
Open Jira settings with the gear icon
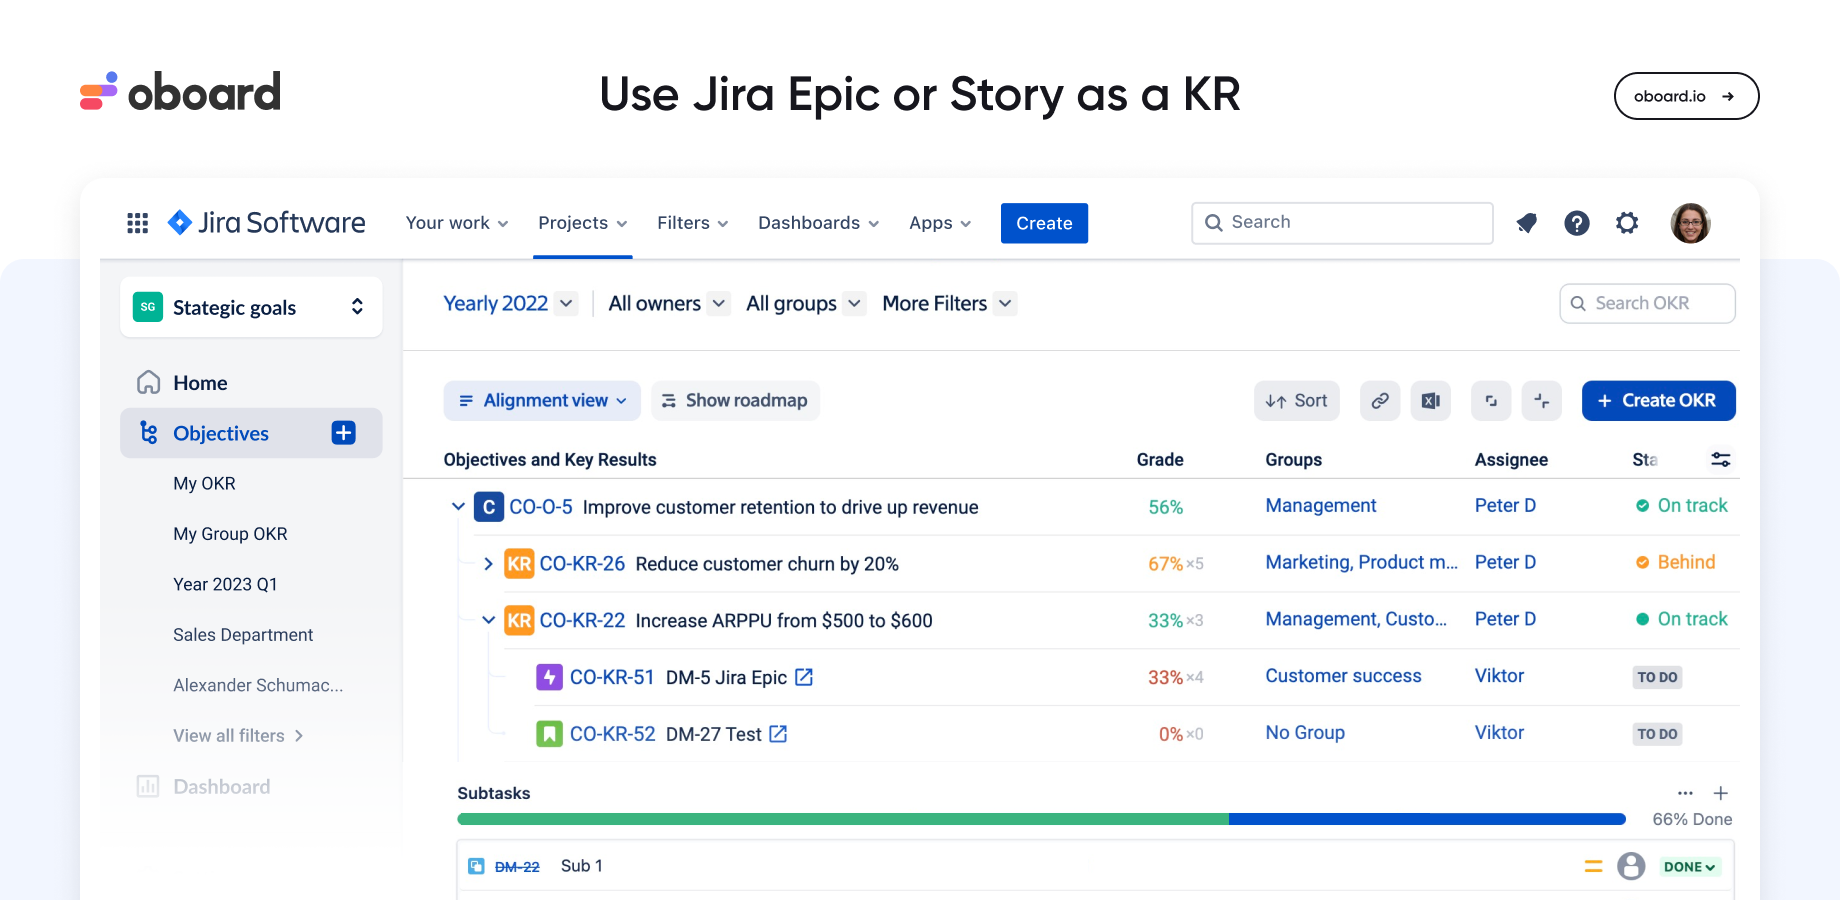click(1627, 222)
